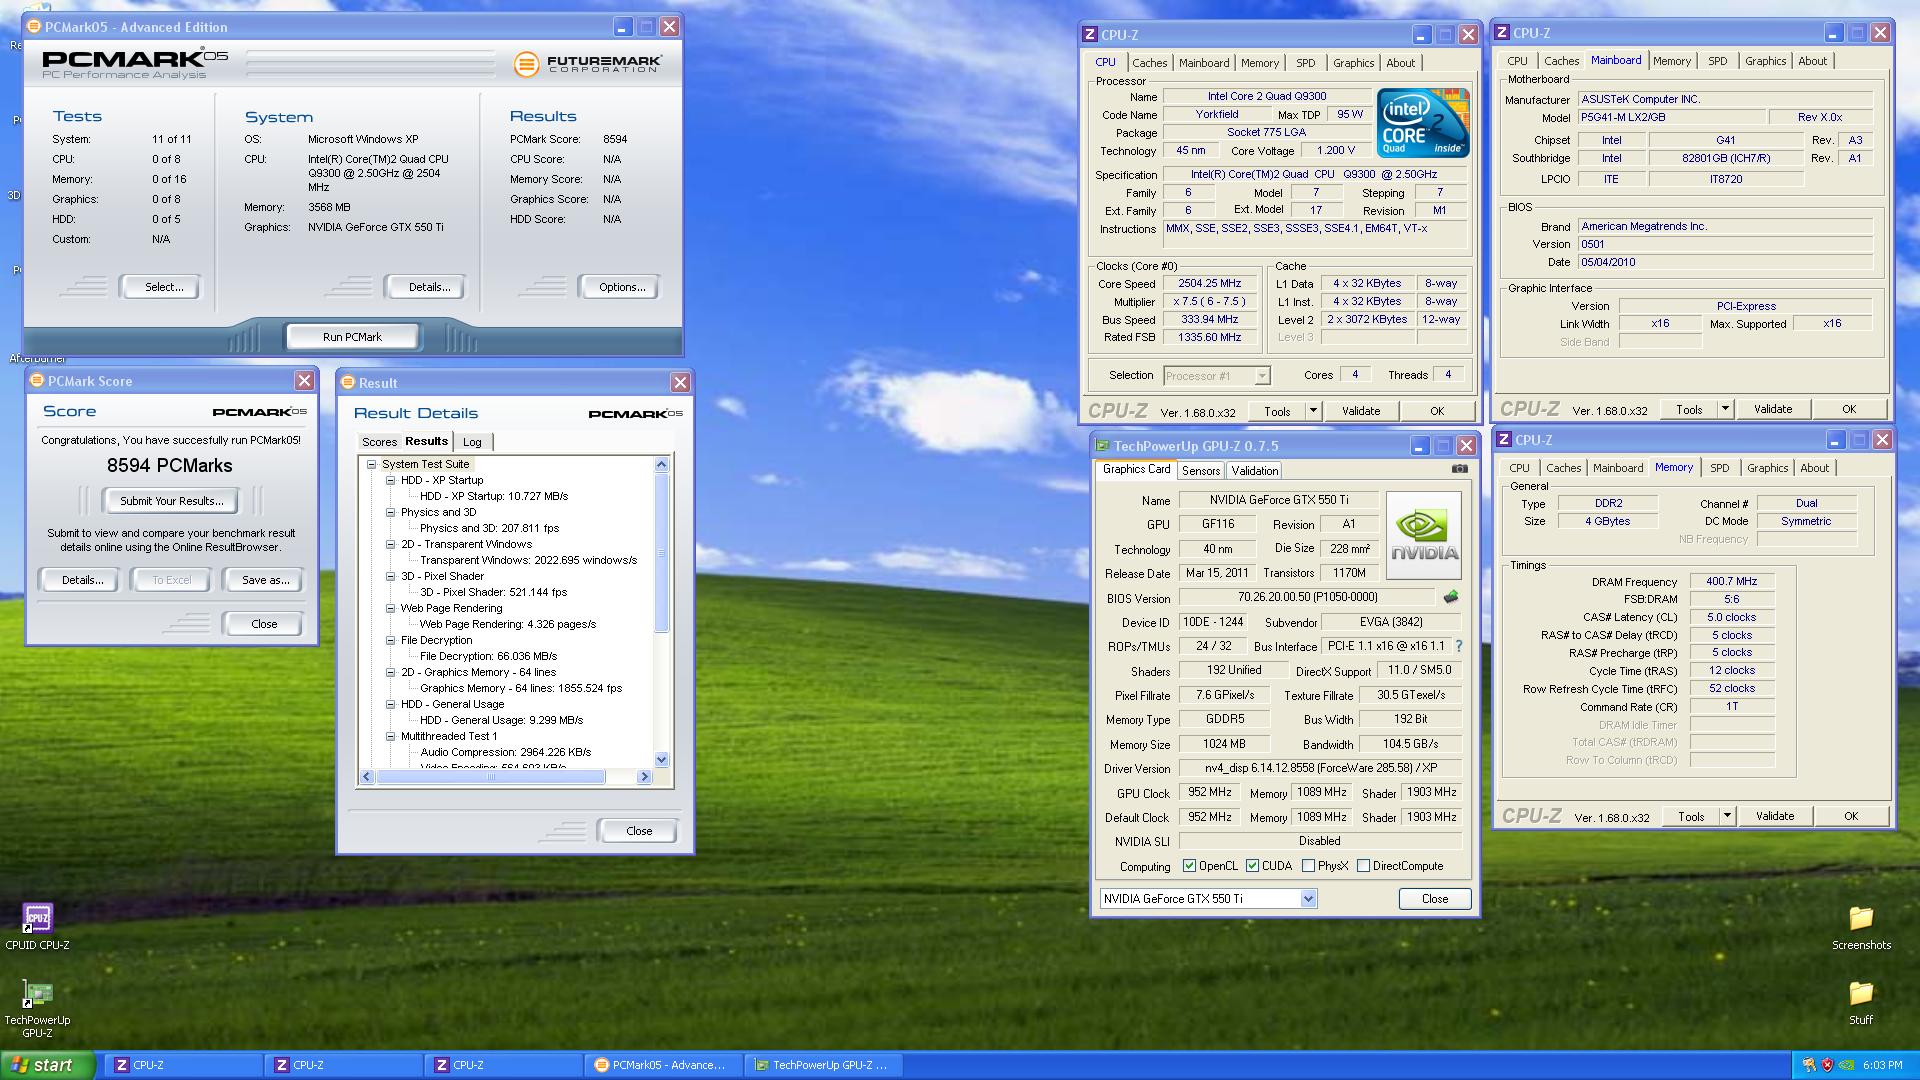Switch to the Validation tab in GPU-Z
Screen dimensions: 1920x1080
(x=1255, y=471)
